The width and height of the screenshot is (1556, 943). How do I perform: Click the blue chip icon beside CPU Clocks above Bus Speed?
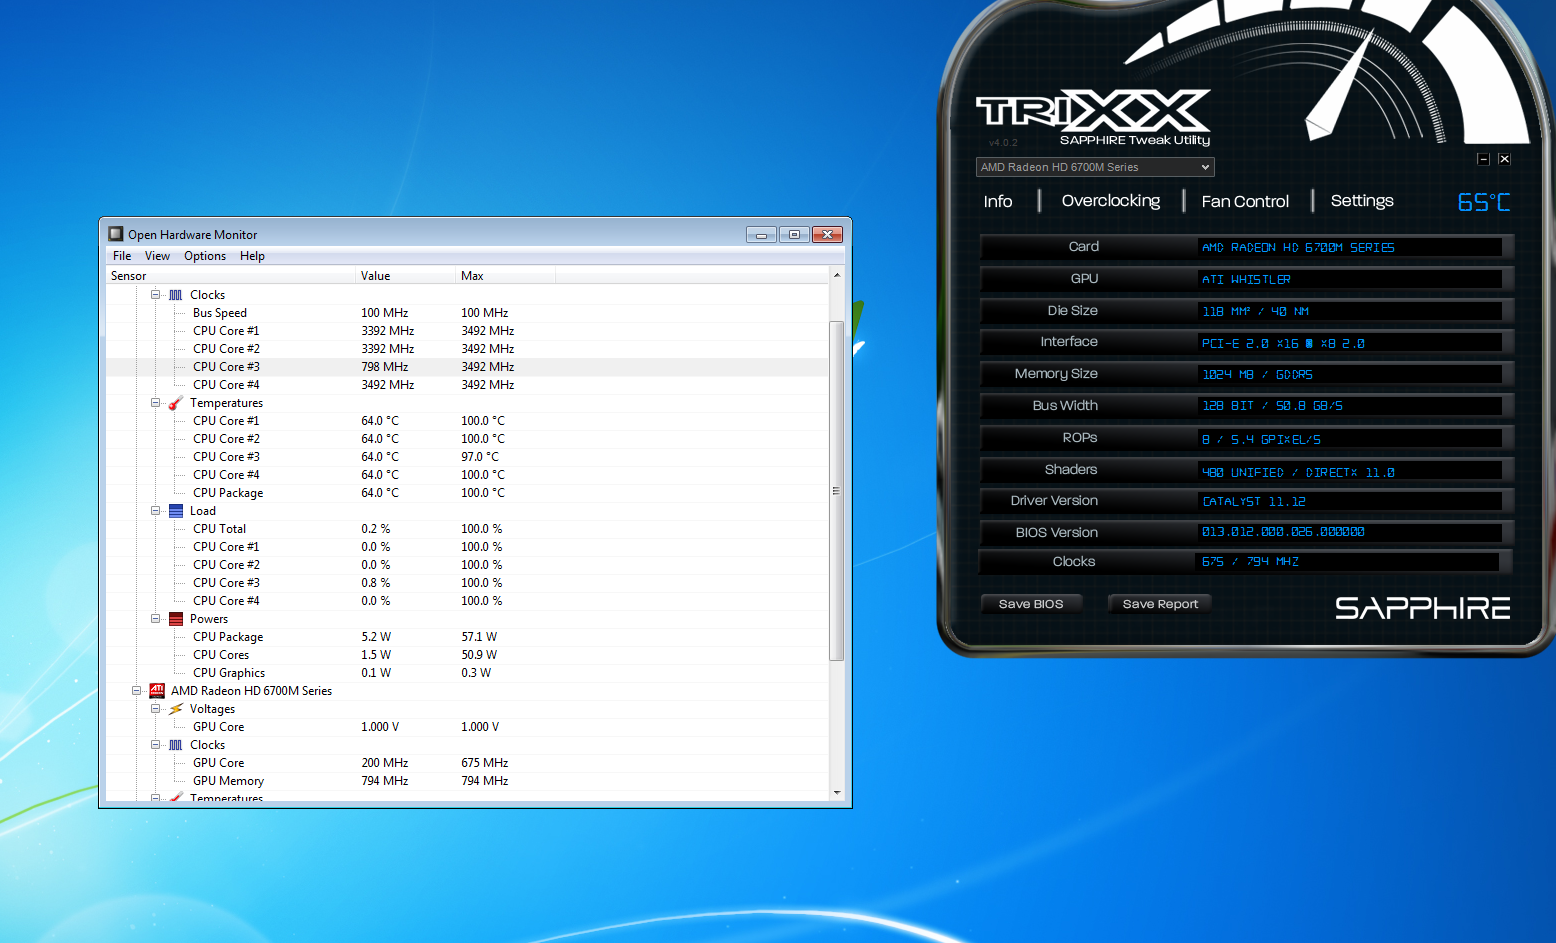click(176, 295)
